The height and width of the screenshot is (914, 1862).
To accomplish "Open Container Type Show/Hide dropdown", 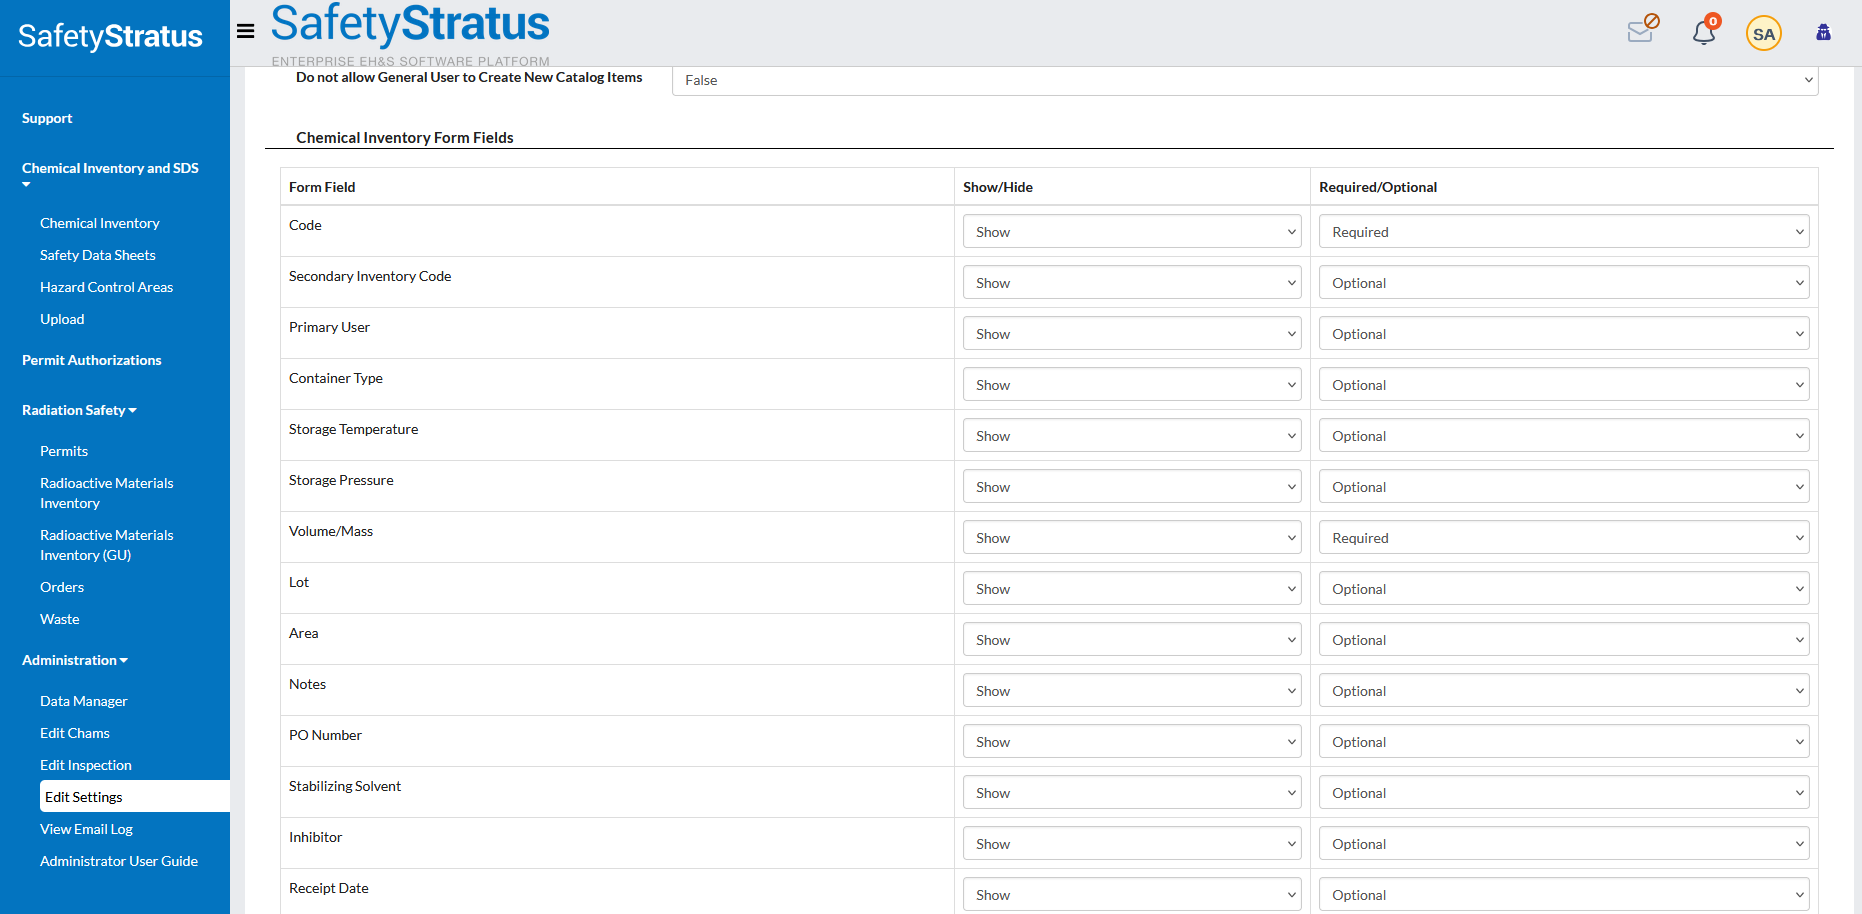I will [x=1132, y=384].
